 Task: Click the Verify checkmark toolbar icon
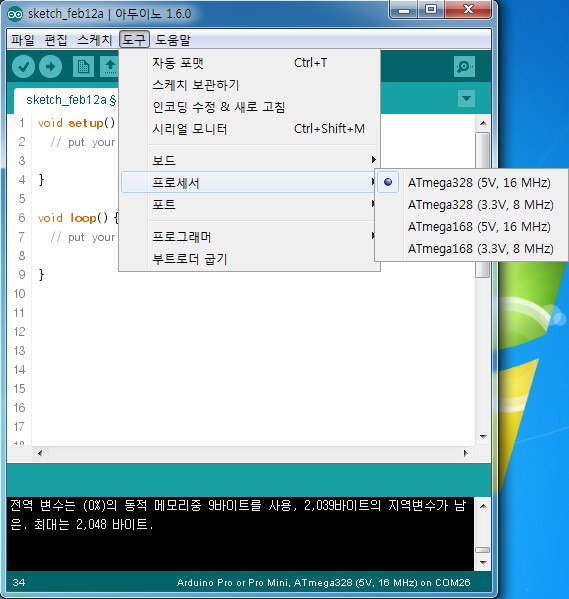tap(23, 66)
